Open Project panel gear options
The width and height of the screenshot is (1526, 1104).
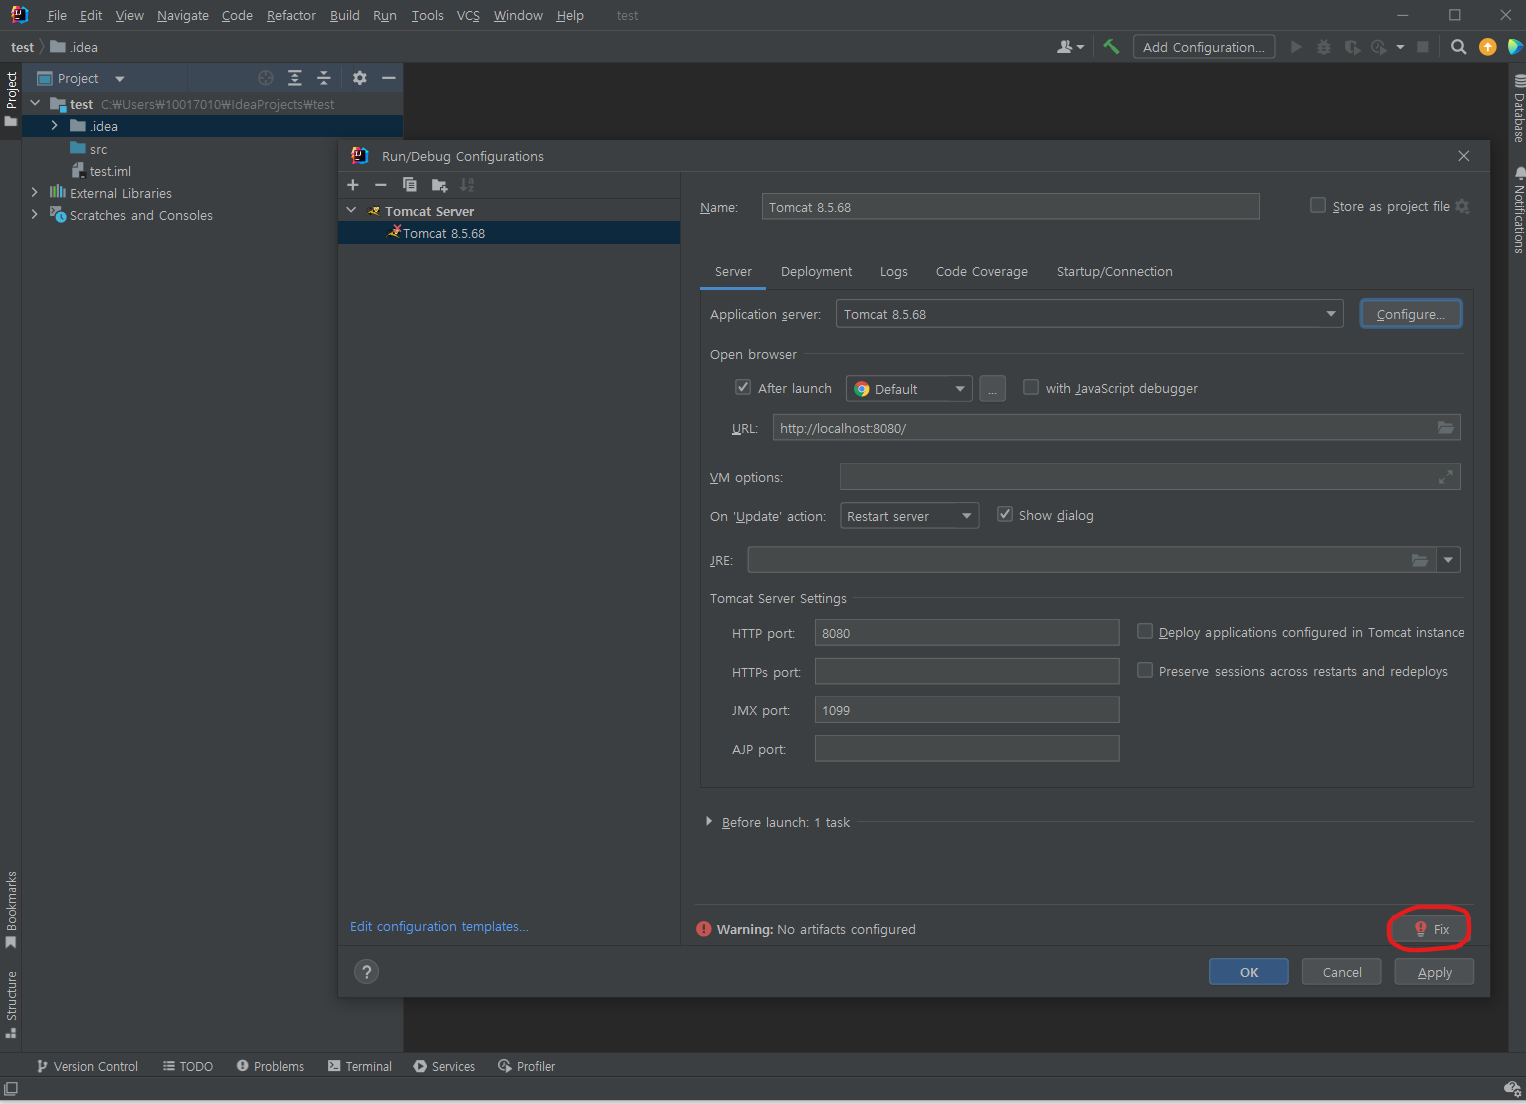click(360, 78)
